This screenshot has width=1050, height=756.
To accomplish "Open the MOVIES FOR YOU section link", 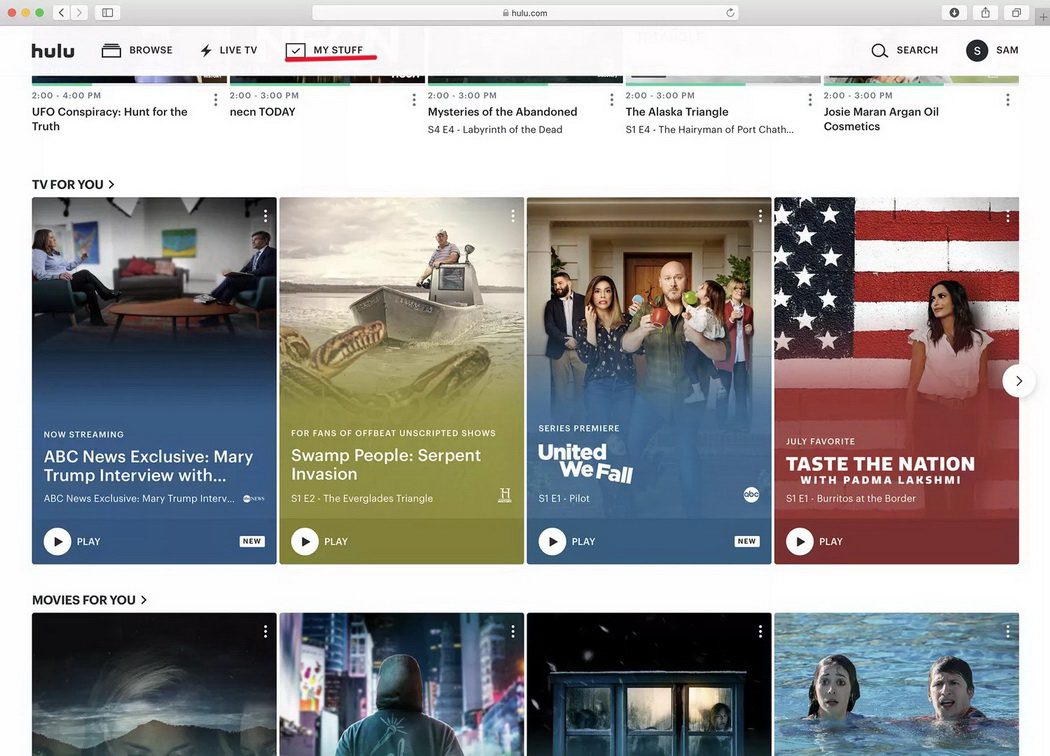I will [89, 600].
